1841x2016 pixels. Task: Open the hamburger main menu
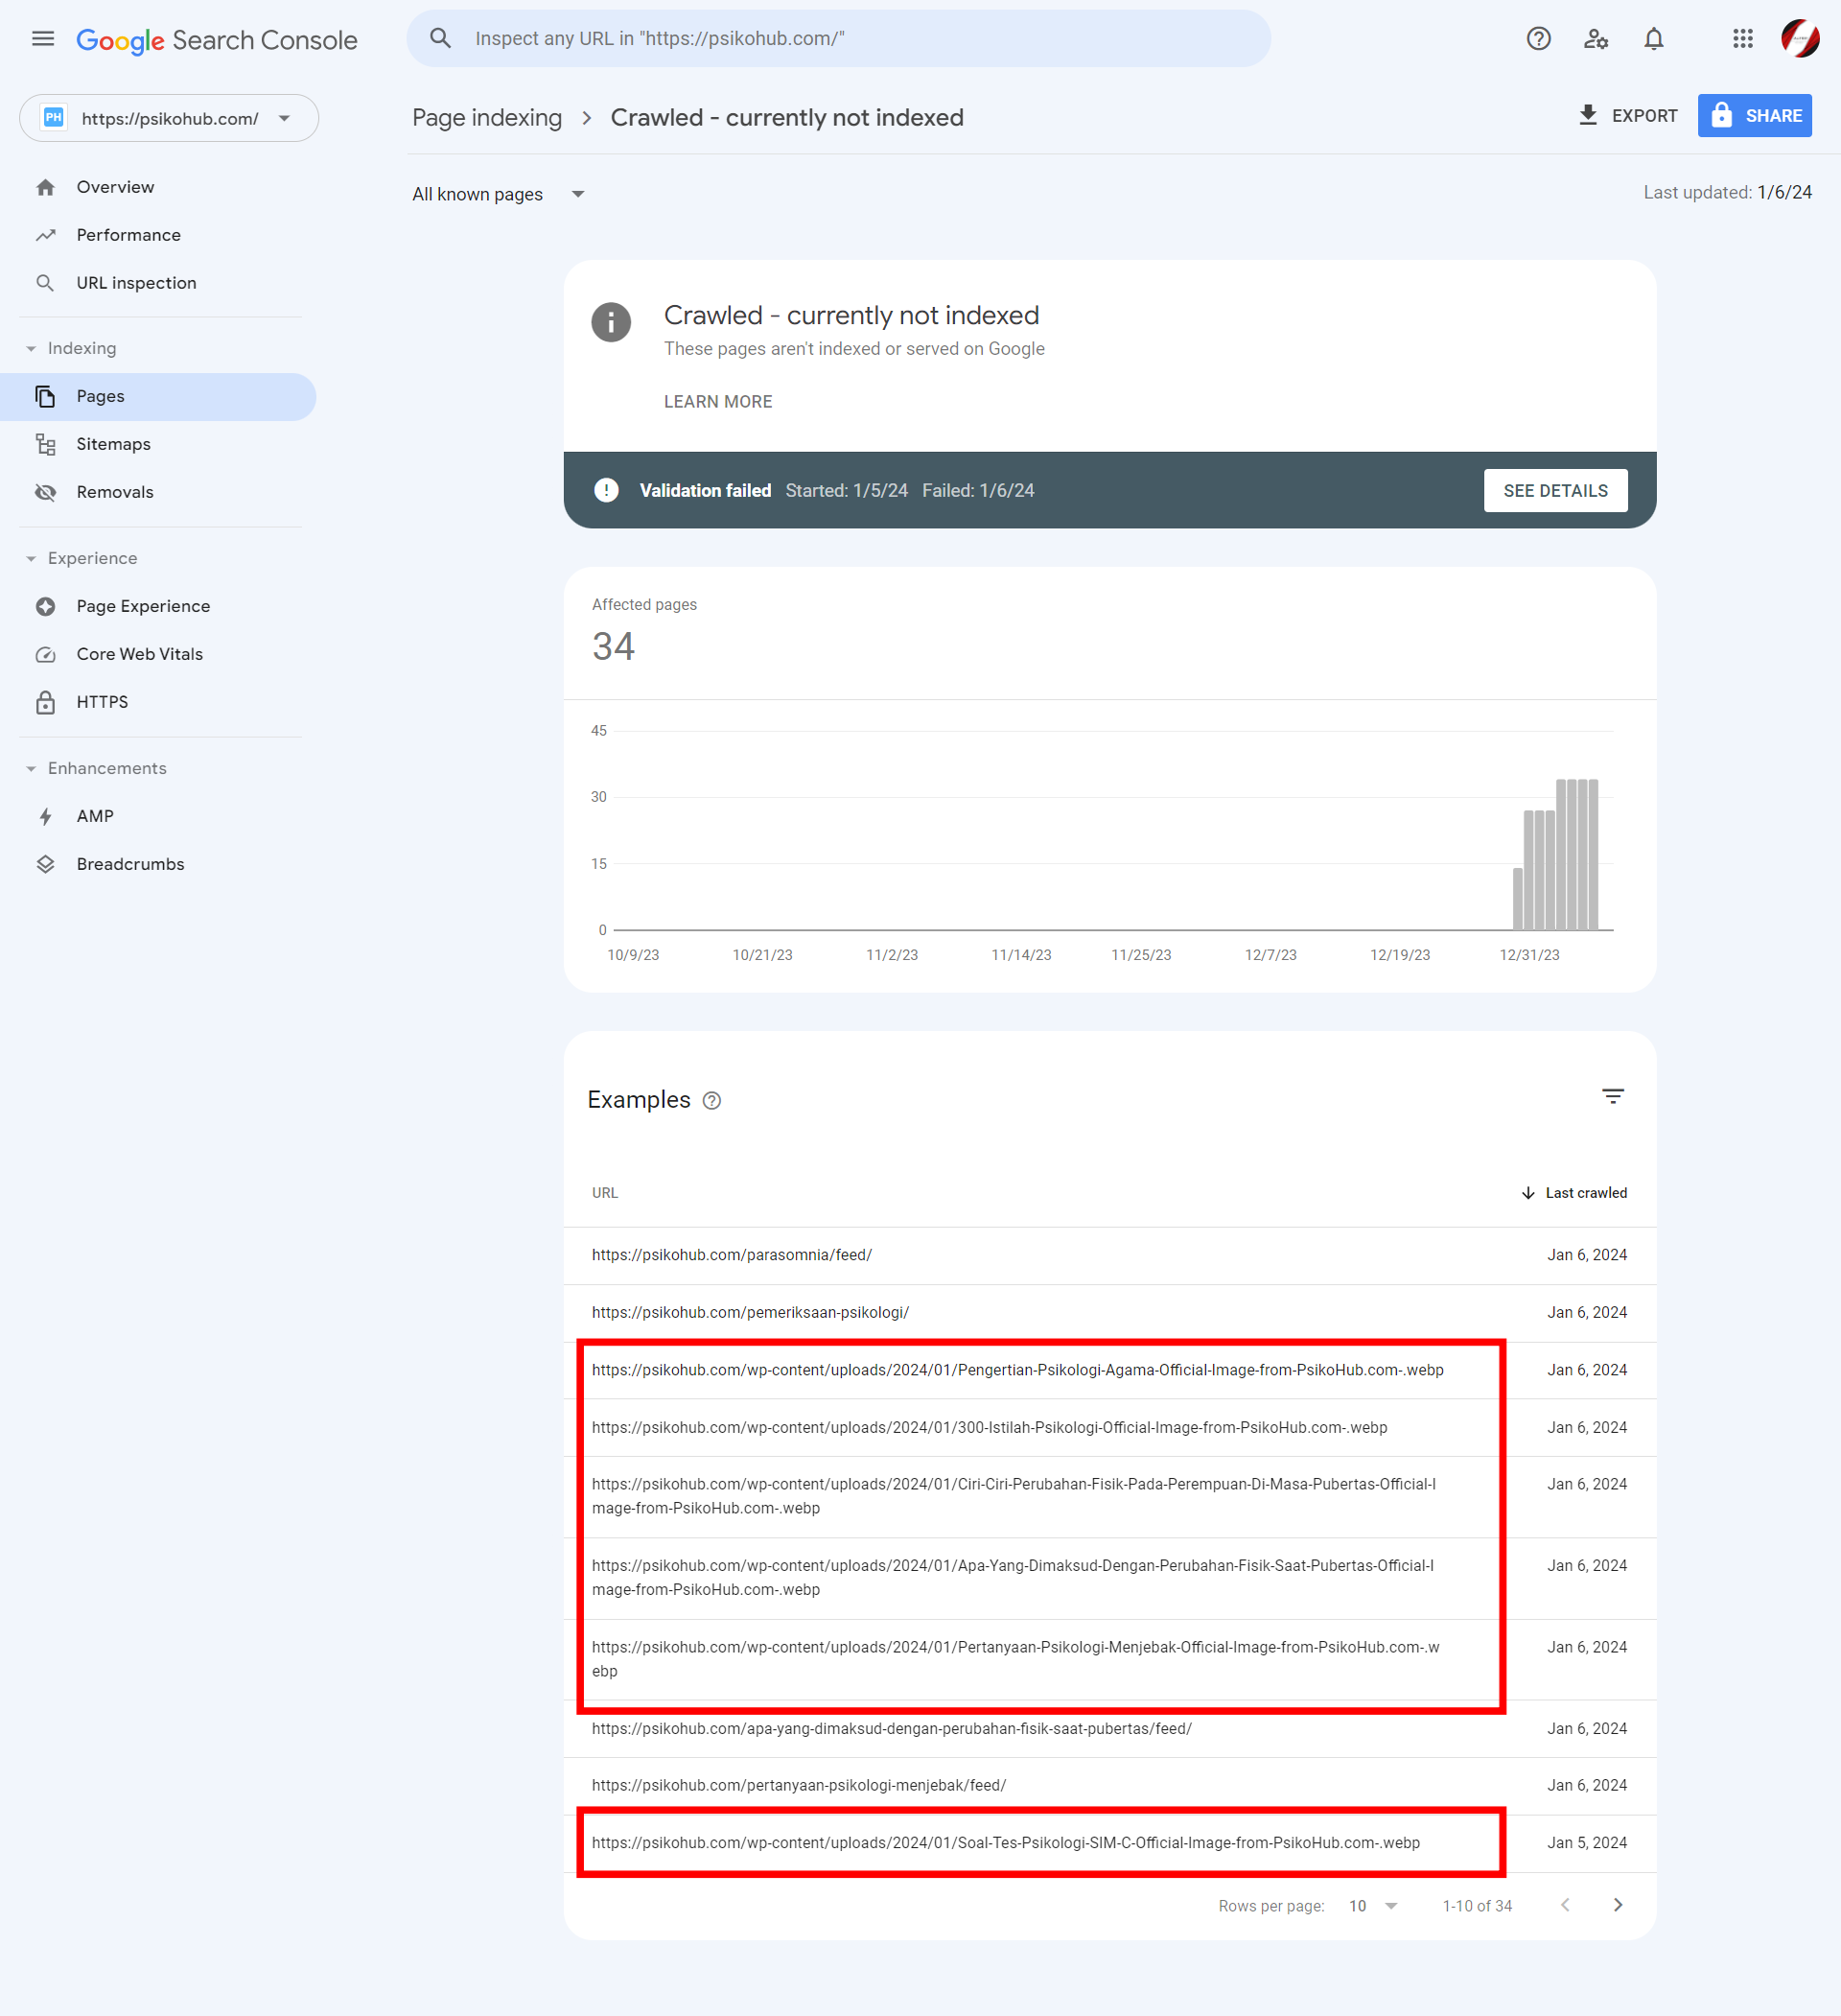pyautogui.click(x=43, y=39)
